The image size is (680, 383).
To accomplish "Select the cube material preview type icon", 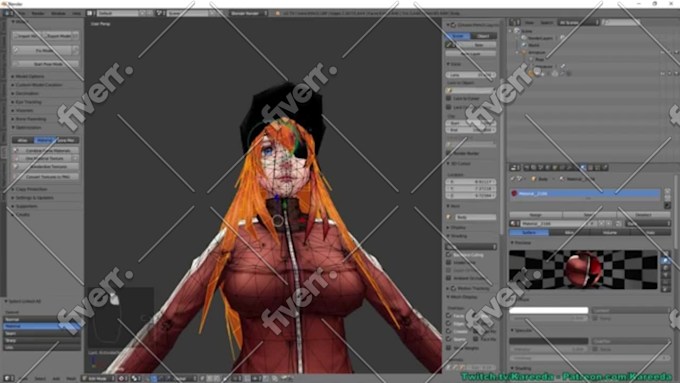I will pyautogui.click(x=666, y=268).
